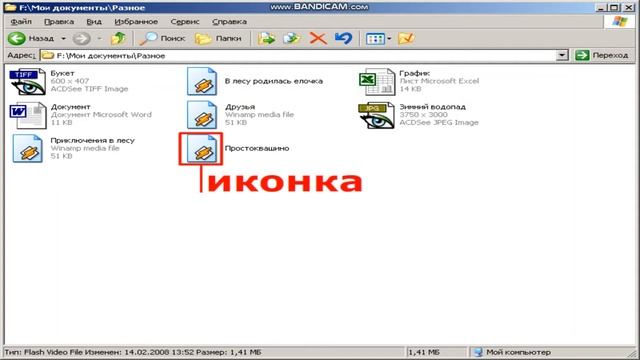Image resolution: width=640 pixels, height=360 pixels.
Task: Select the Букет TIFF file icon
Action: (28, 82)
